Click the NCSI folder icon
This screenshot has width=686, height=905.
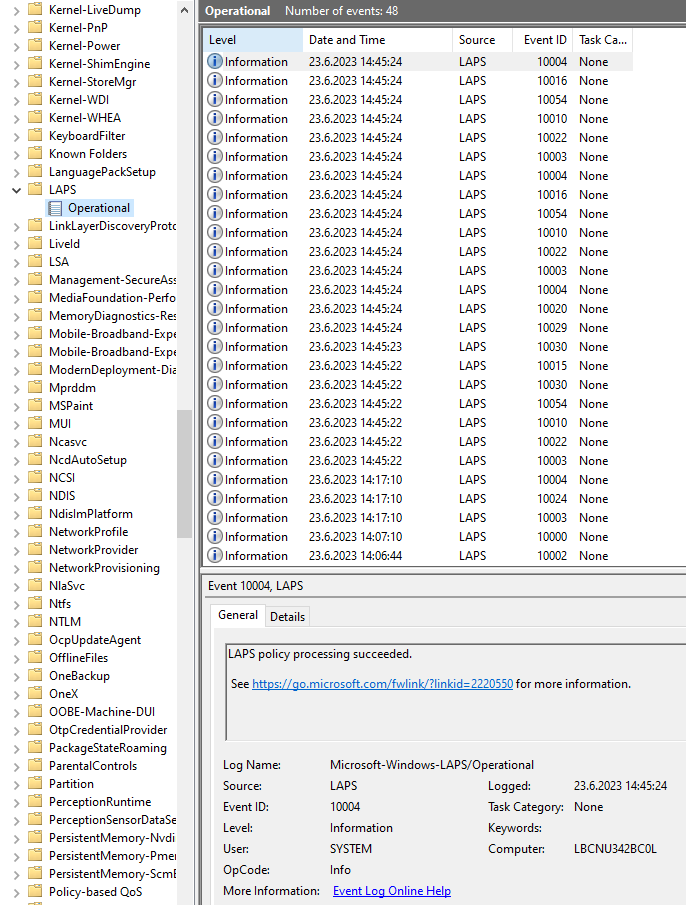pos(35,477)
